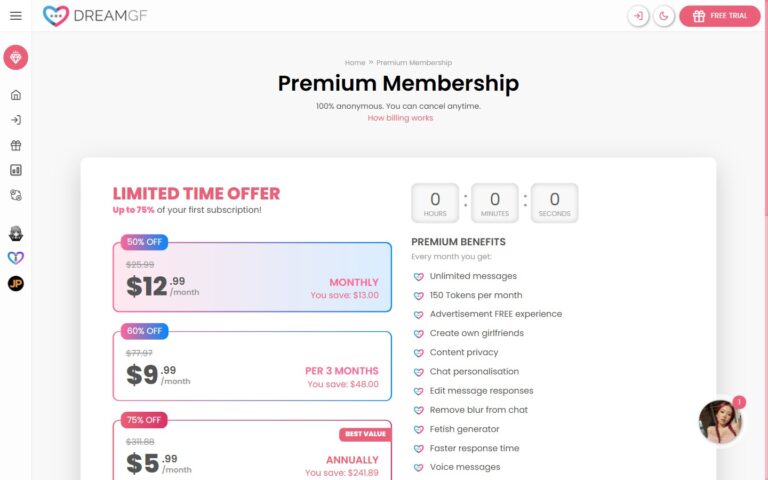Viewport: 768px width, 480px height.
Task: Click the cookie settings sidebar icon
Action: tap(15, 195)
